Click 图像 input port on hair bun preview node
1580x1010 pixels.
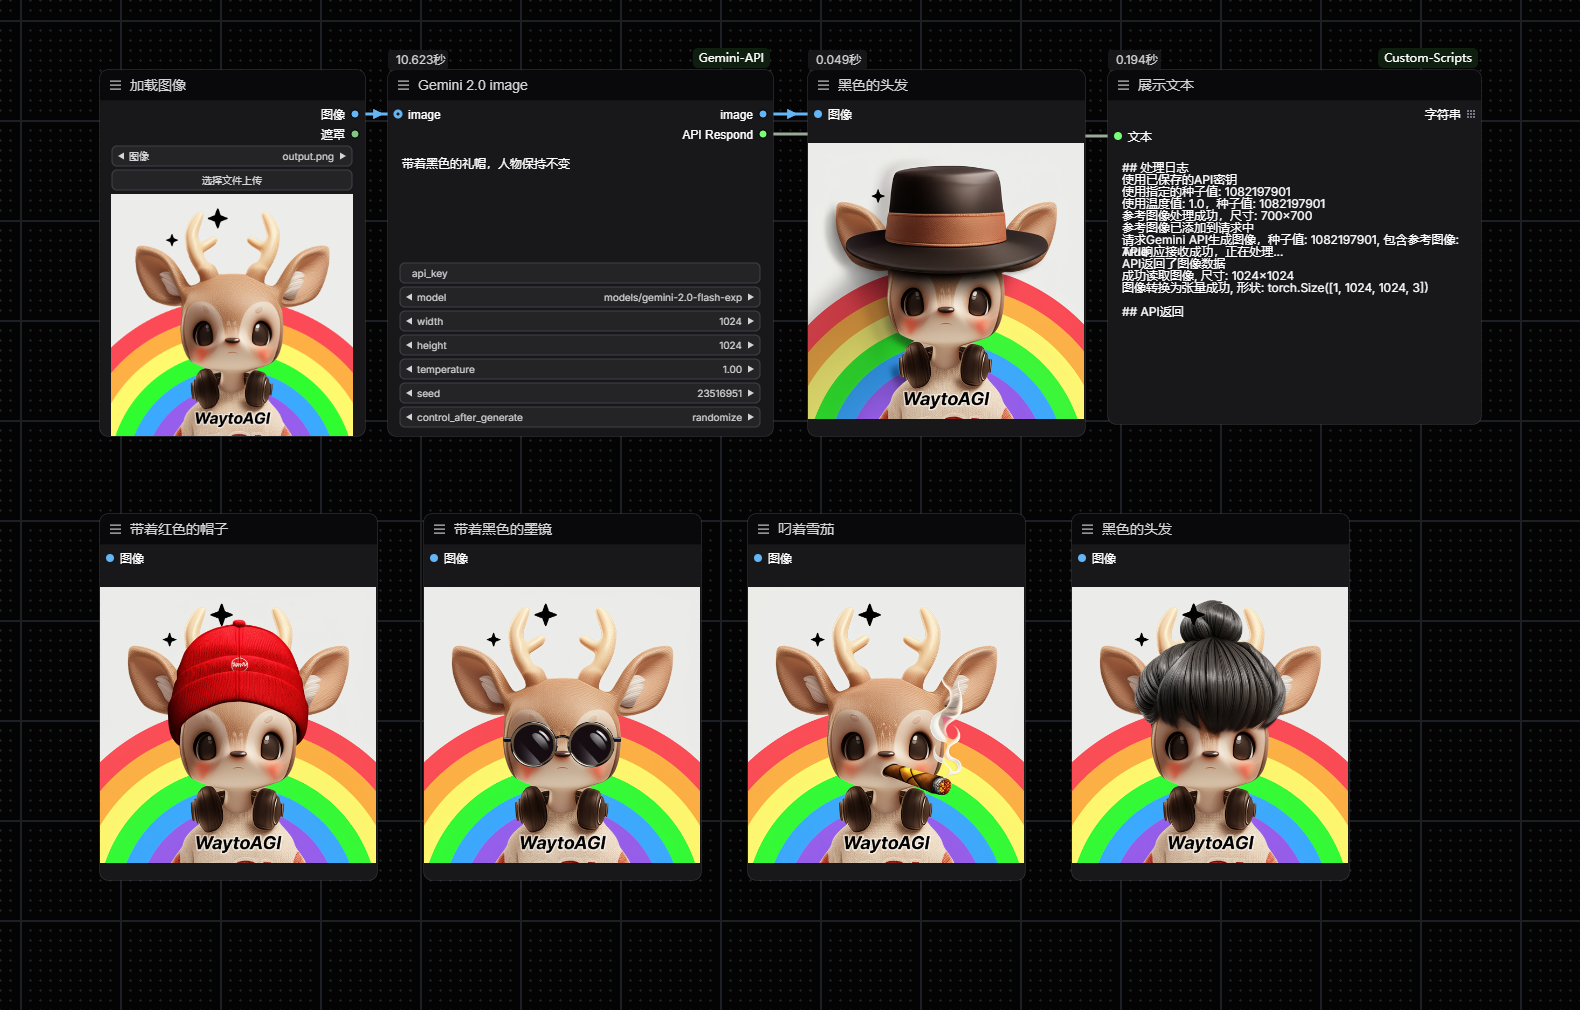click(x=1082, y=558)
